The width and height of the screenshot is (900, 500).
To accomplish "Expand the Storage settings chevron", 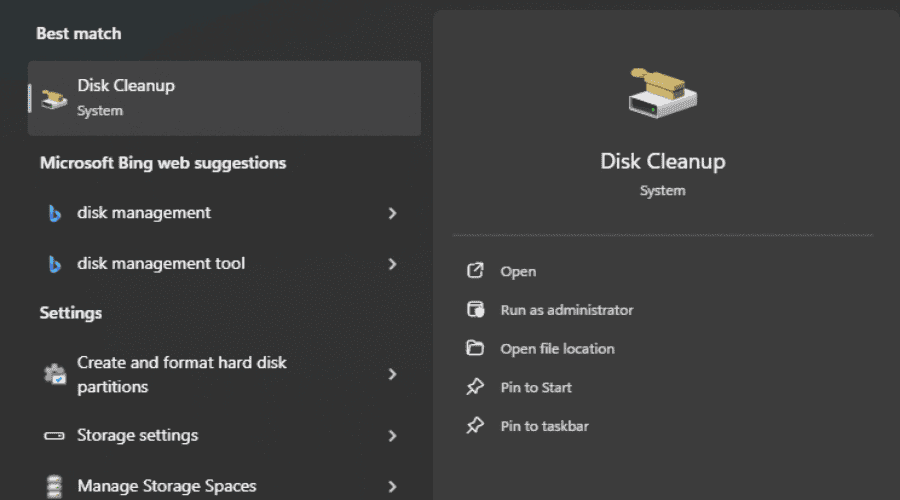I will [392, 436].
